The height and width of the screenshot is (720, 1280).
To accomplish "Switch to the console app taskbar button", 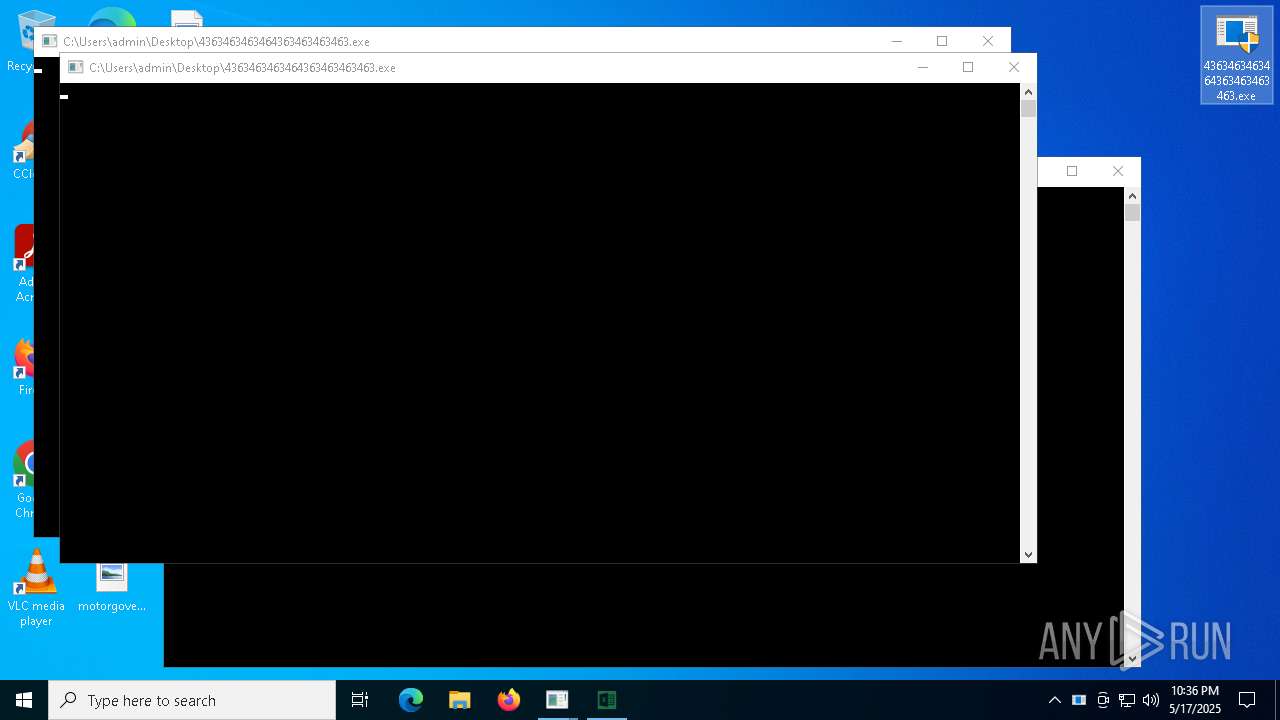I will (x=557, y=700).
